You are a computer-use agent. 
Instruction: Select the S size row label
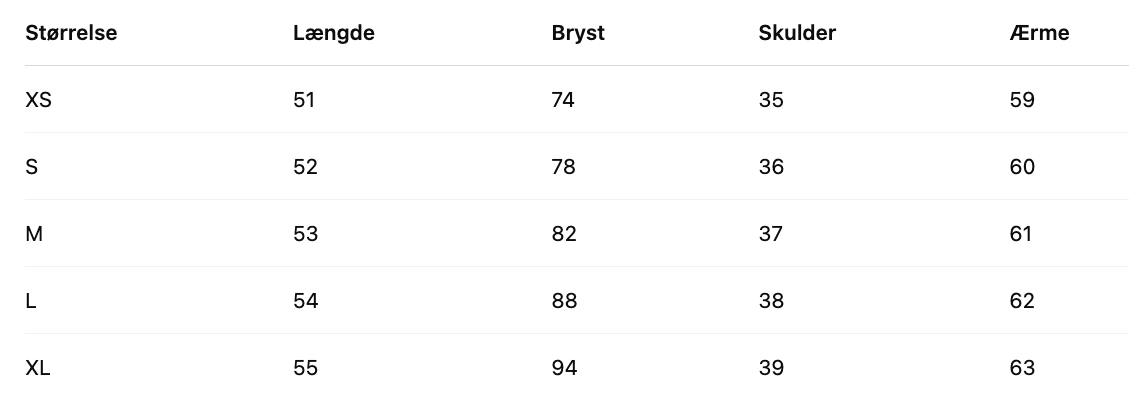point(32,167)
